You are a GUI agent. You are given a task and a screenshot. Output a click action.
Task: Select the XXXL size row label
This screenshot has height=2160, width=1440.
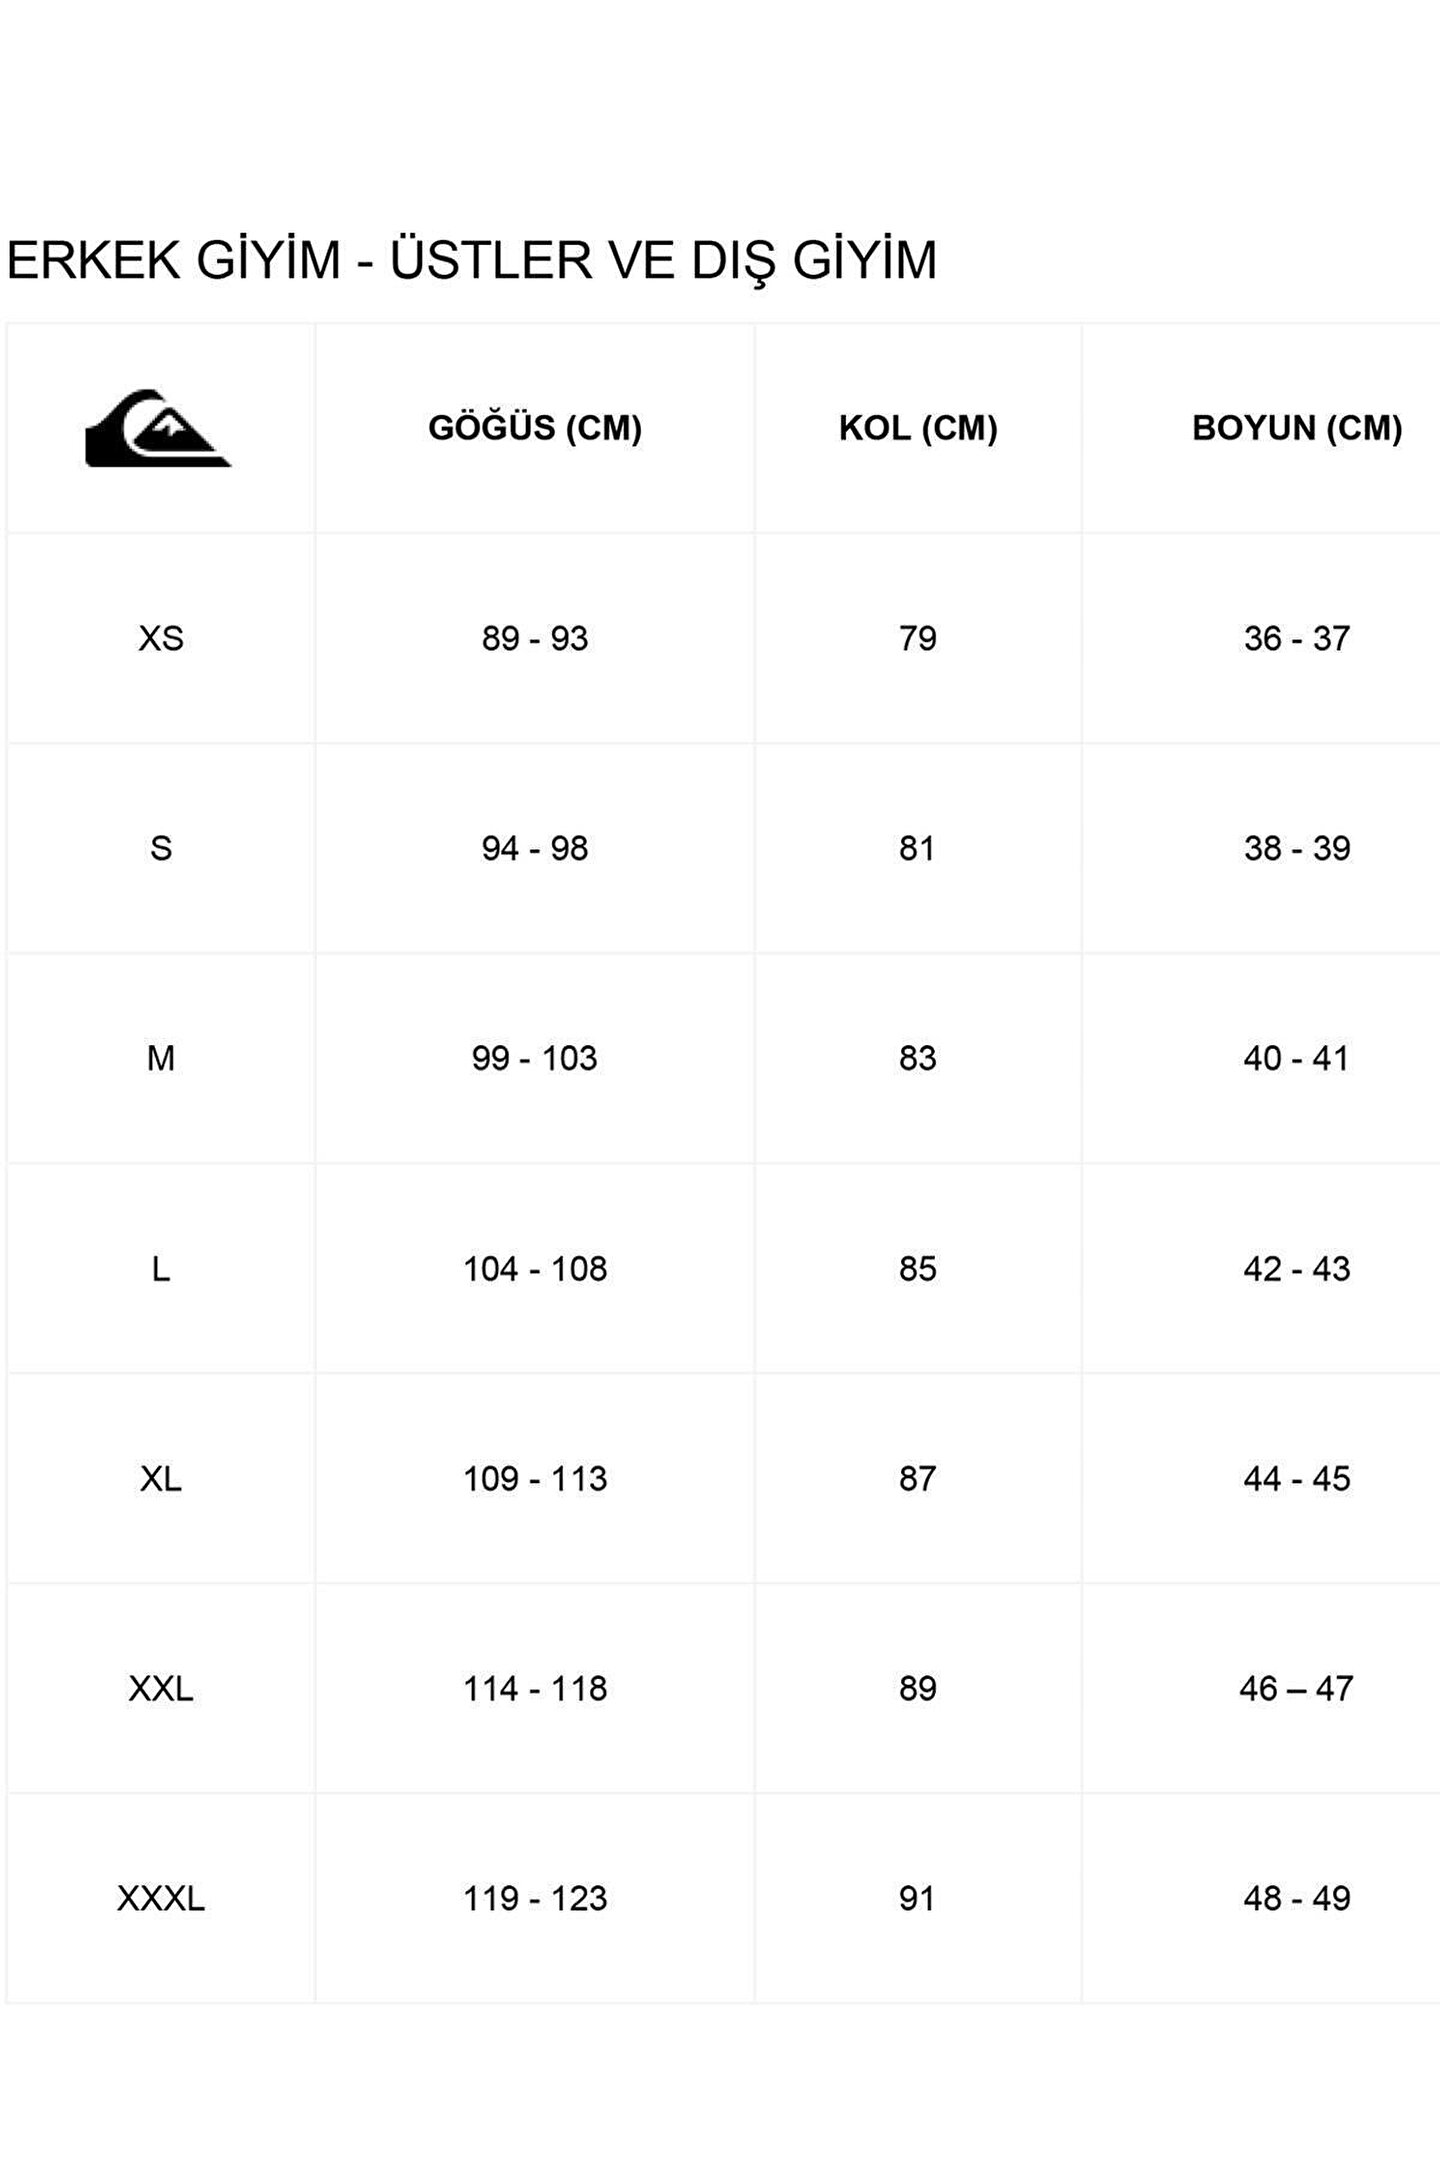tap(161, 1899)
